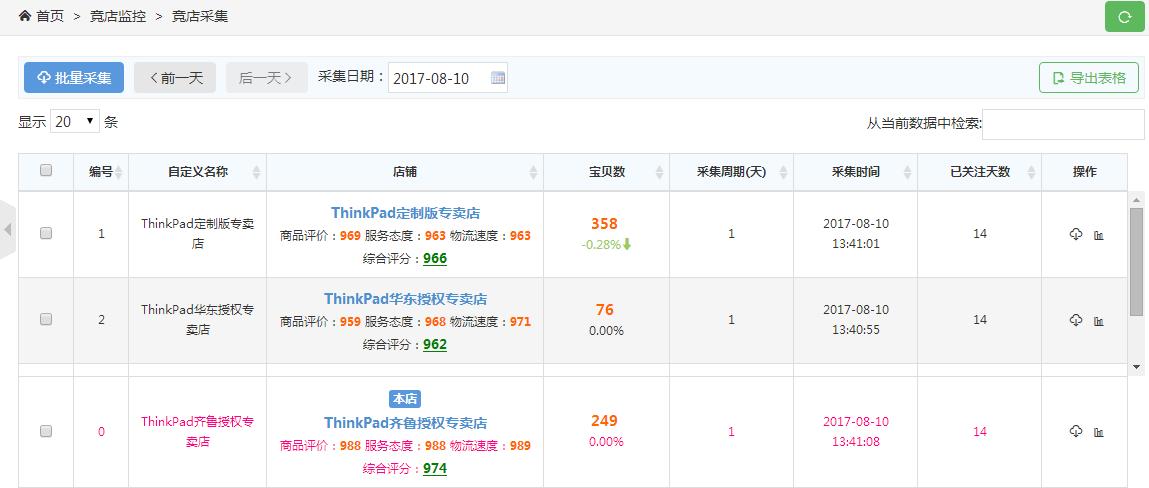Toggle the select-all header checkbox

click(x=45, y=170)
